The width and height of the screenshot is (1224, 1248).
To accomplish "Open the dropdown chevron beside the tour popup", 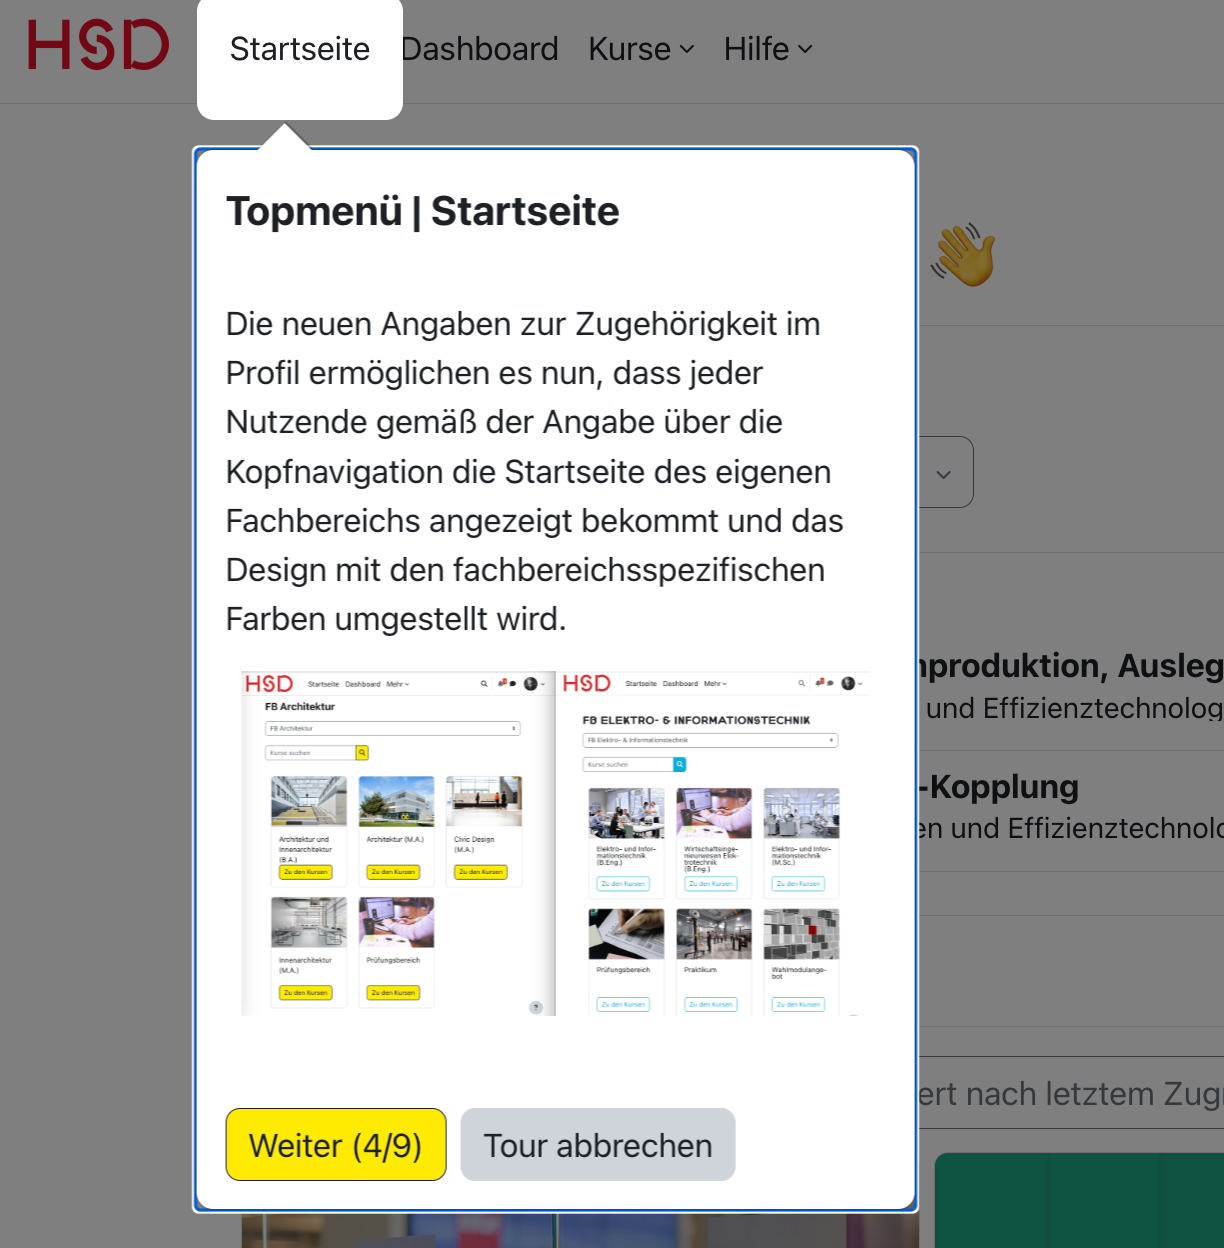I will click(944, 473).
